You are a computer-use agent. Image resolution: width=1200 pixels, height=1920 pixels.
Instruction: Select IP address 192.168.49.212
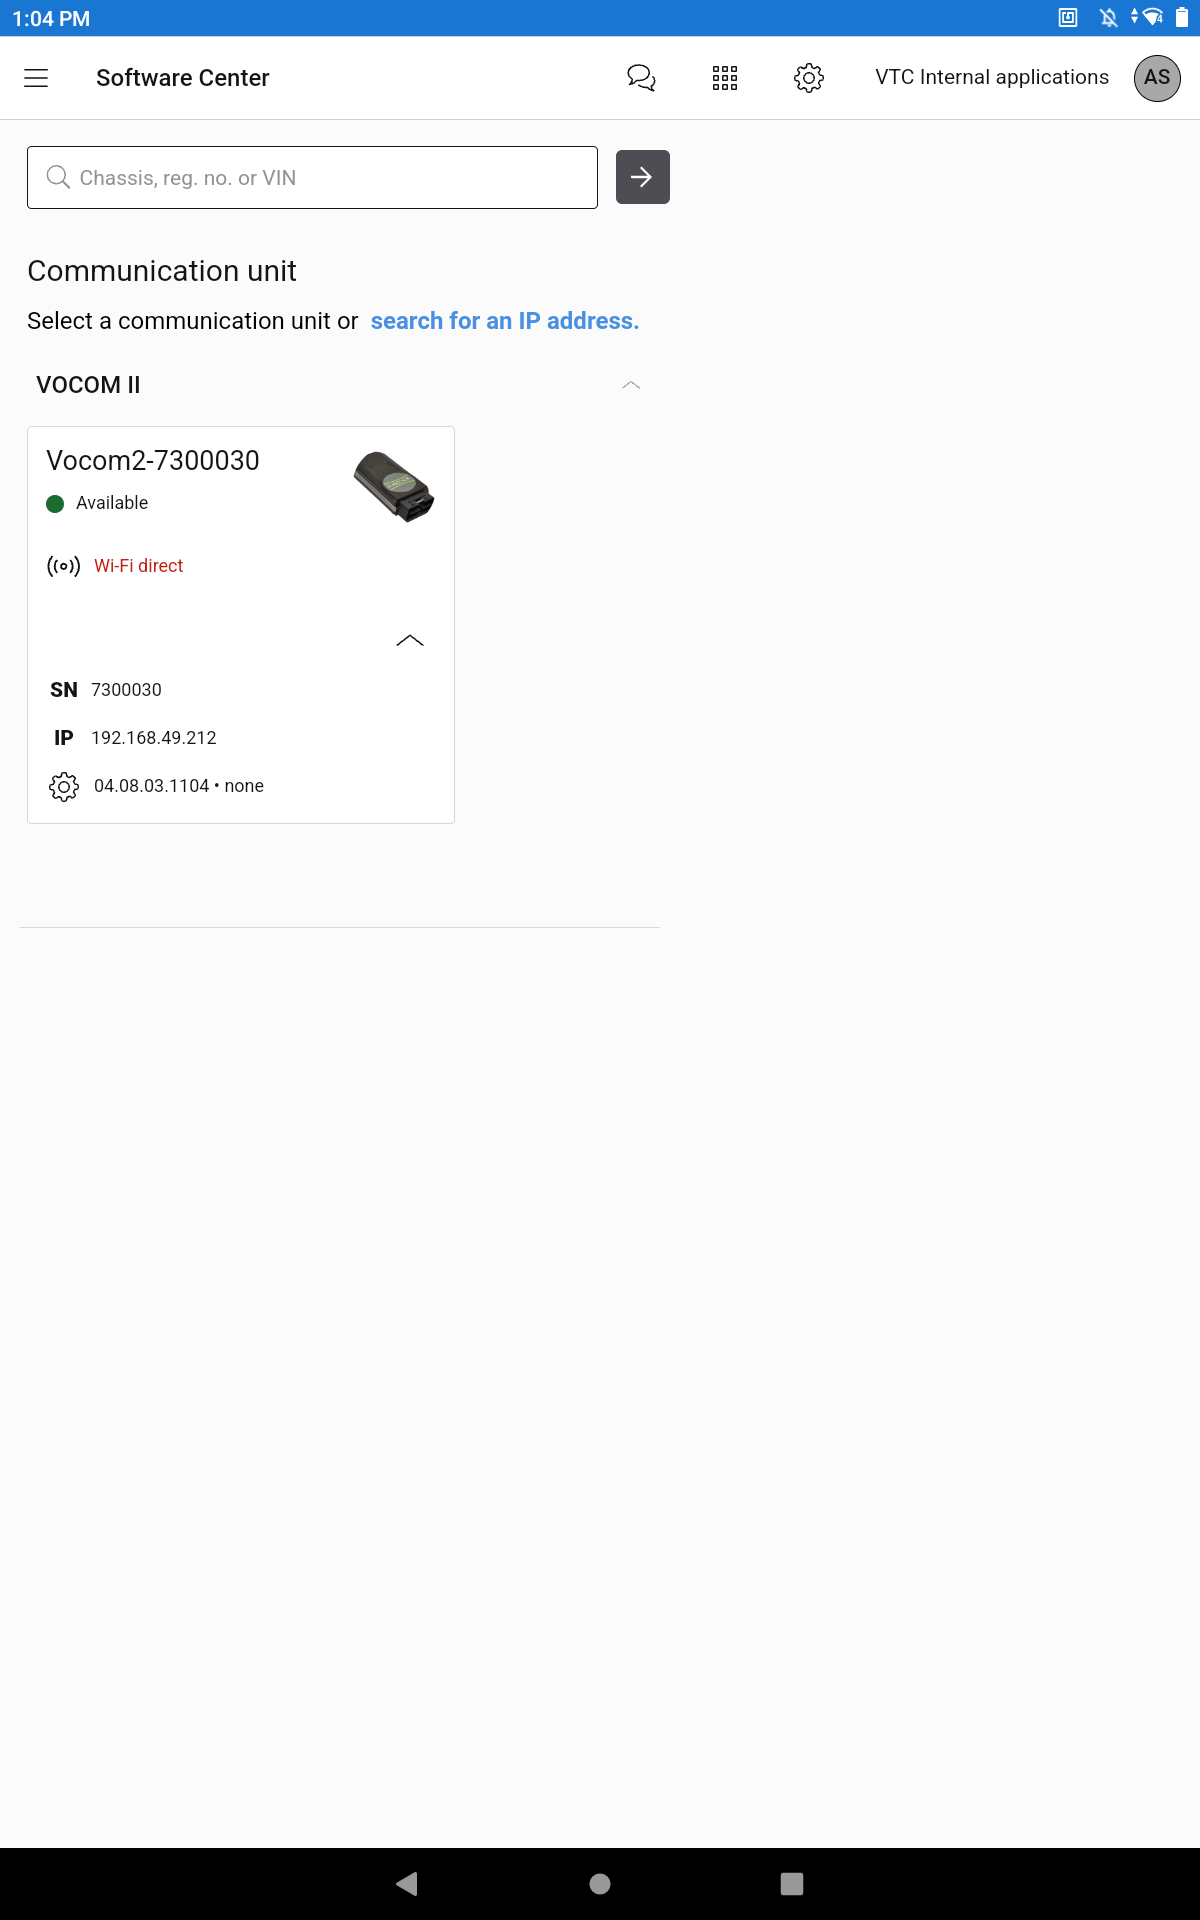coord(154,738)
